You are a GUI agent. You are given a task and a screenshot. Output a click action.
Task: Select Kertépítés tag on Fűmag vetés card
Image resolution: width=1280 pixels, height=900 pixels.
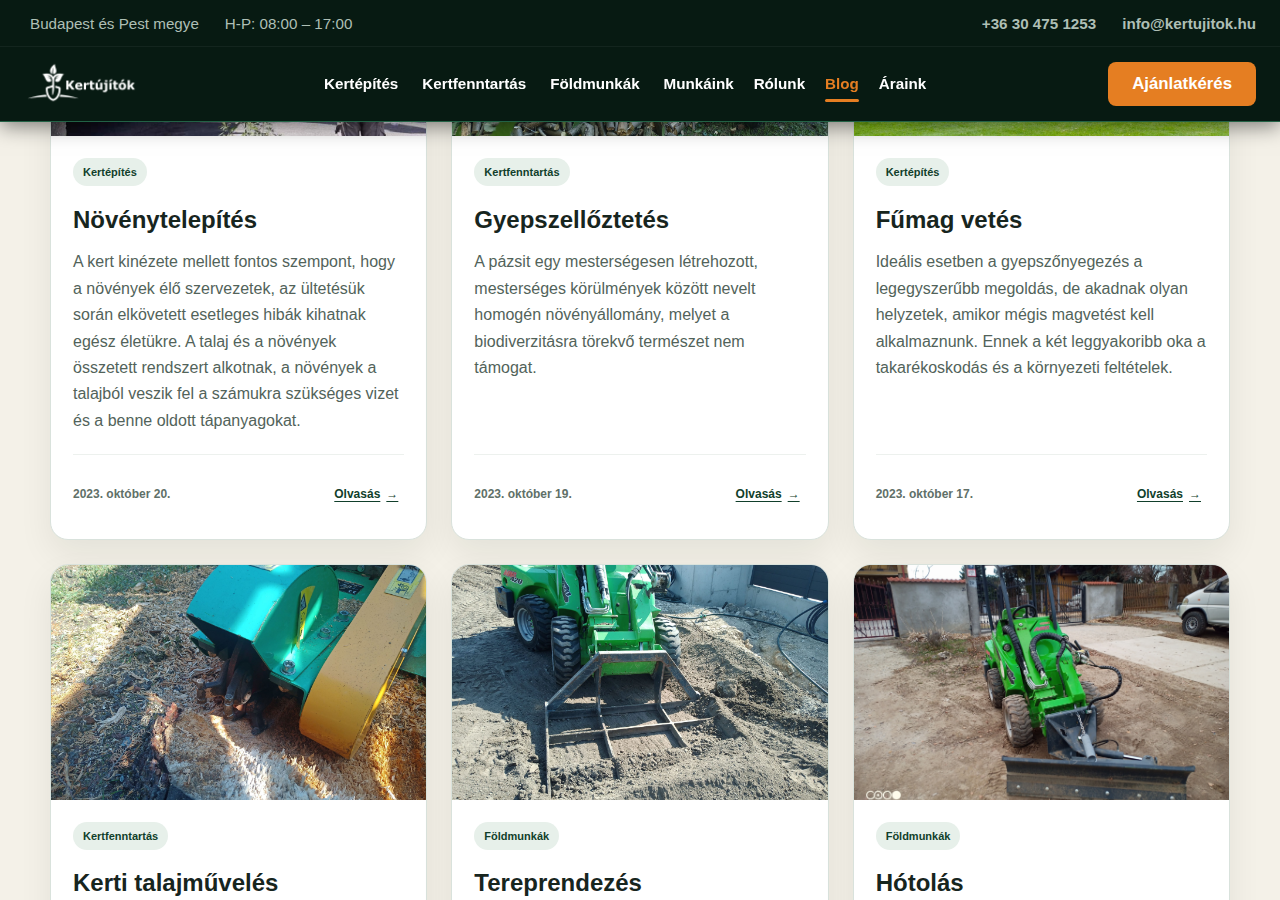tap(912, 172)
